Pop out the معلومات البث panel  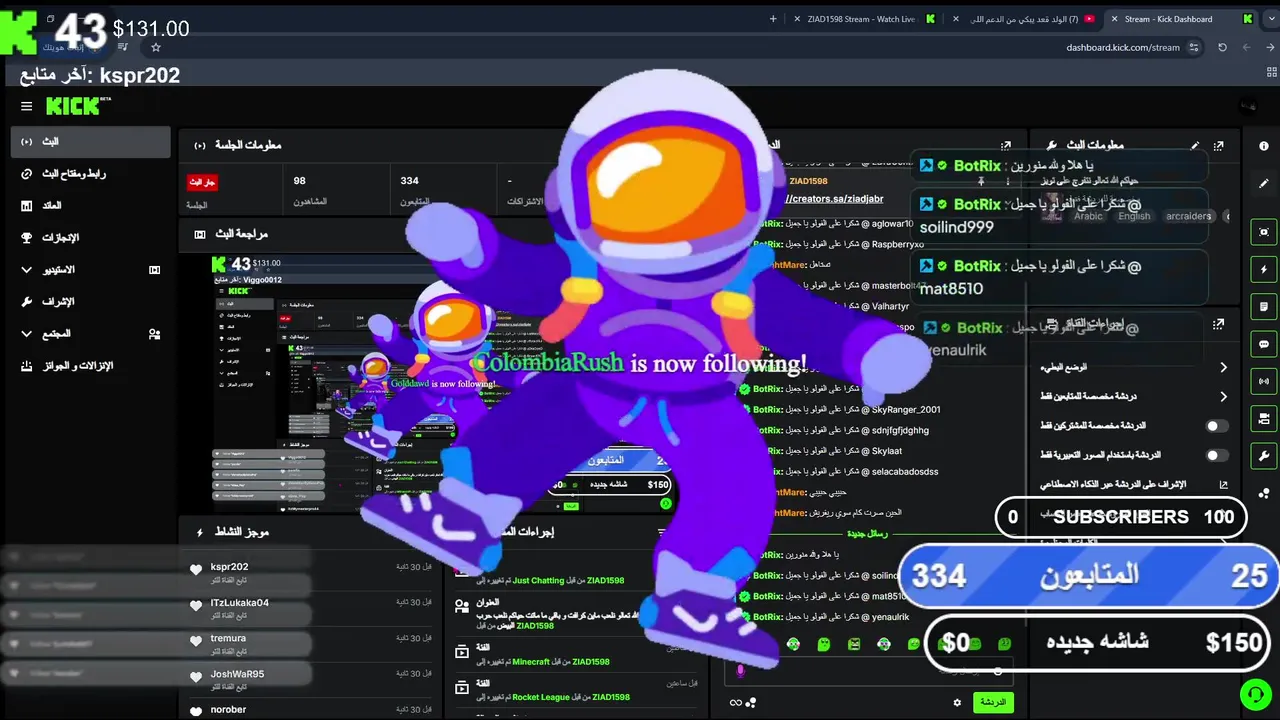point(1219,146)
